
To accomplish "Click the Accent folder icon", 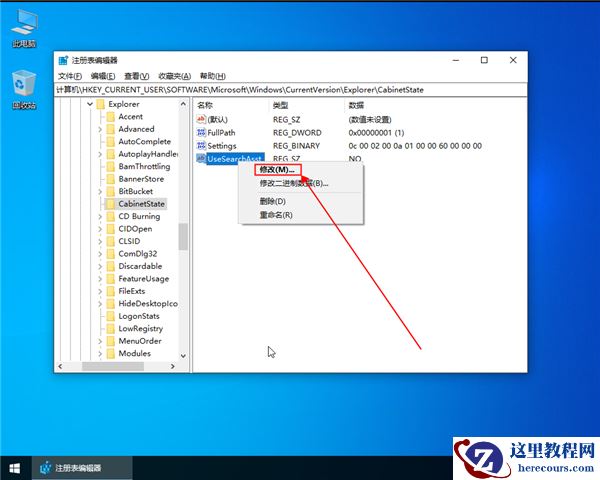I will point(111,116).
